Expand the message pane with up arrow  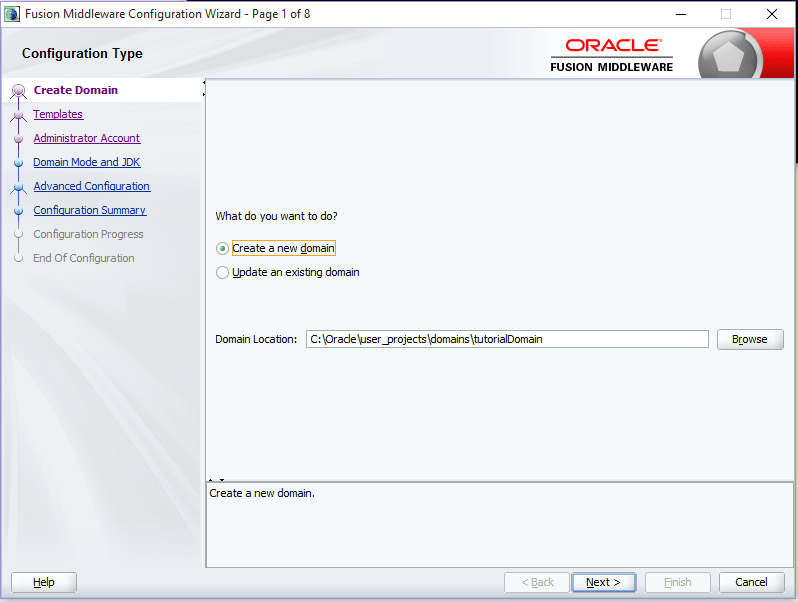[x=211, y=481]
